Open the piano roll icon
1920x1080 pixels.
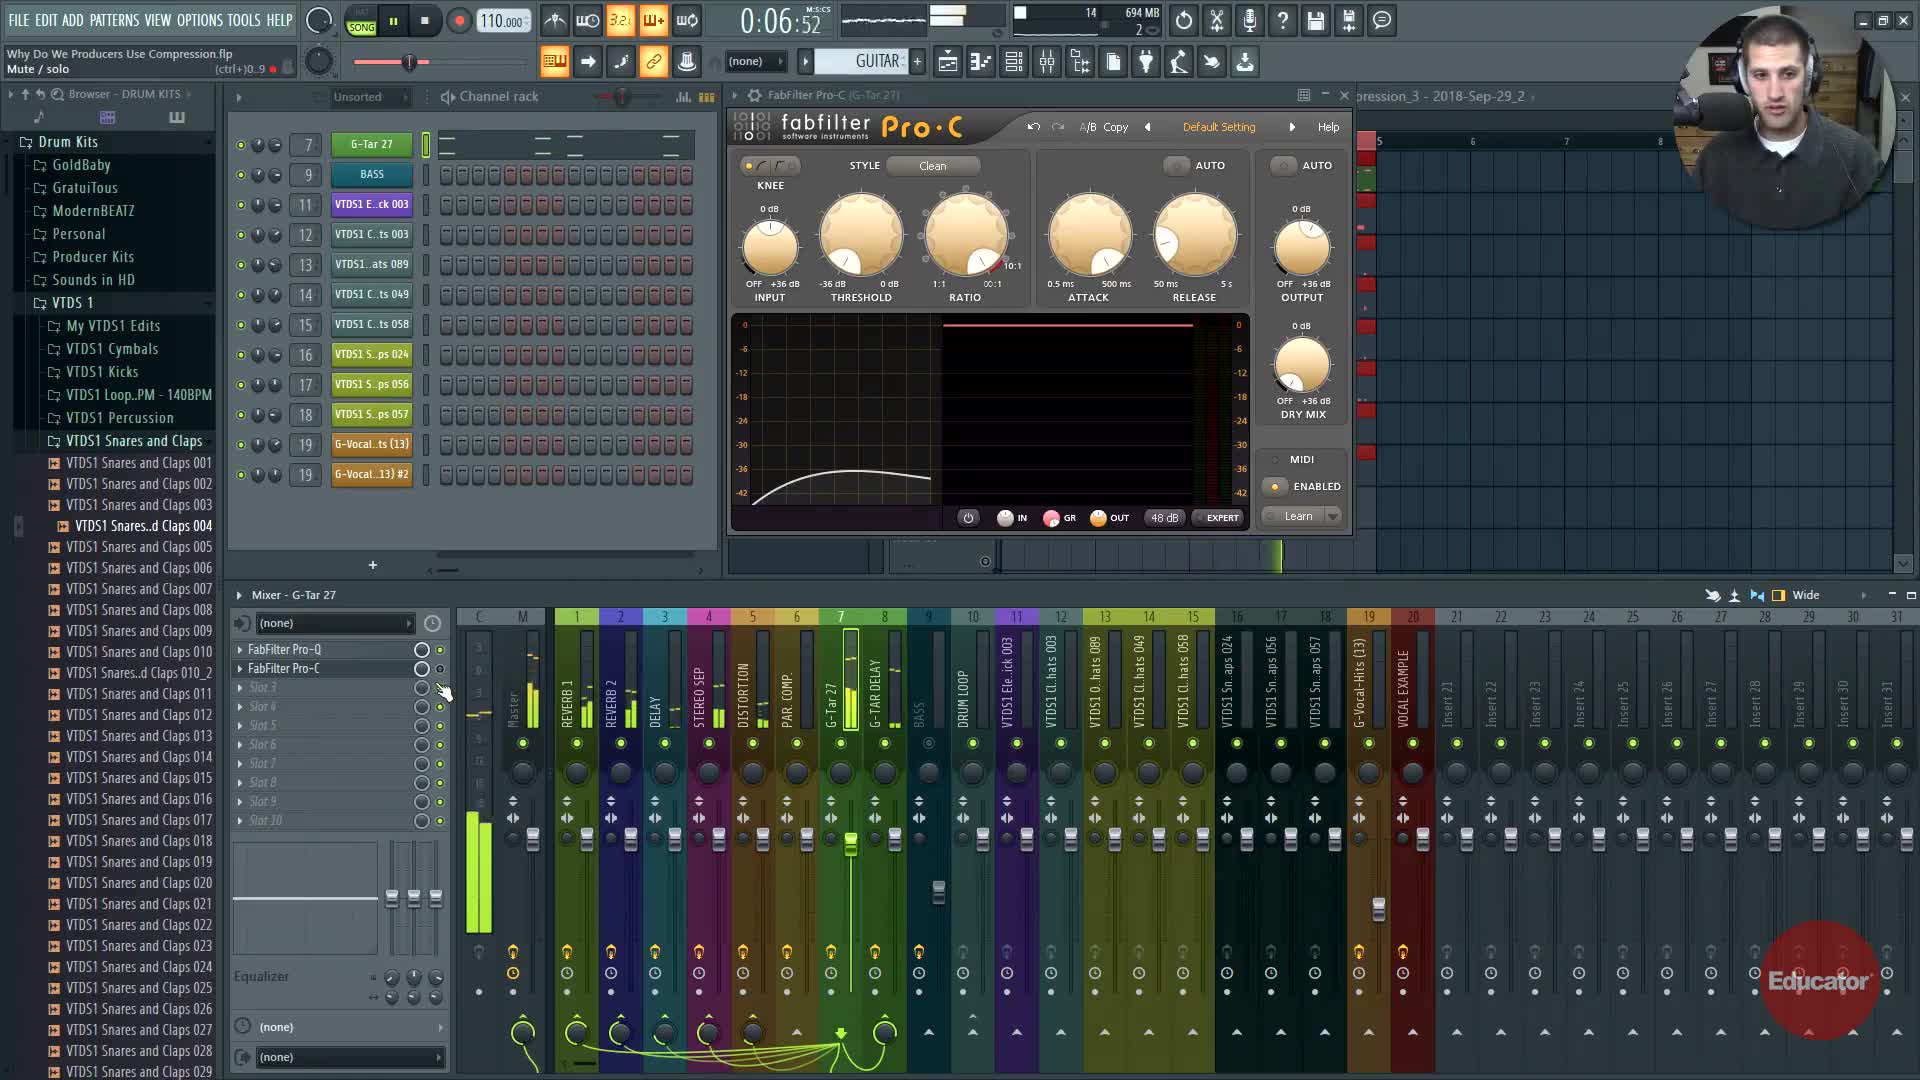tap(980, 62)
